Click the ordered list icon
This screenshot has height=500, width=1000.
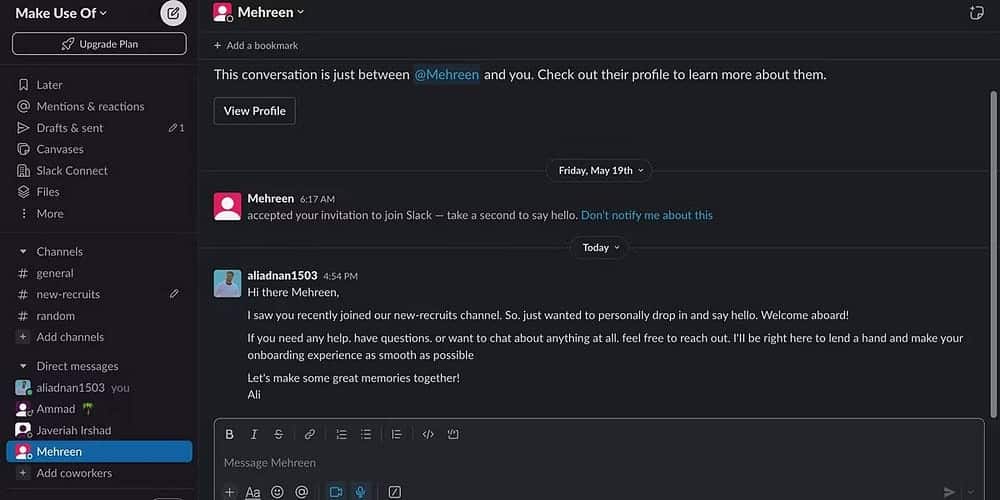point(341,434)
